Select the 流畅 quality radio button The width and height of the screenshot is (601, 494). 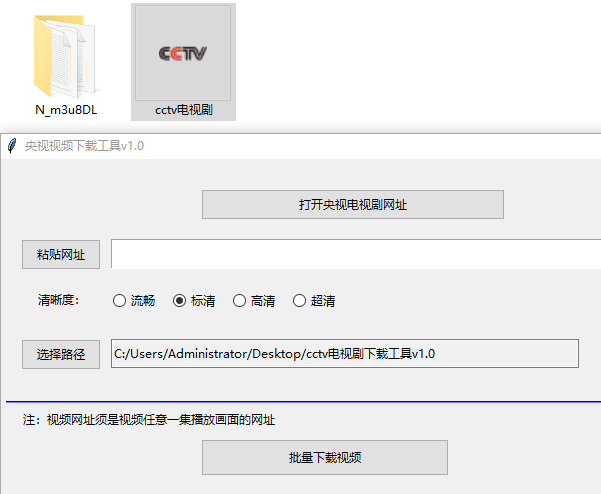click(119, 300)
